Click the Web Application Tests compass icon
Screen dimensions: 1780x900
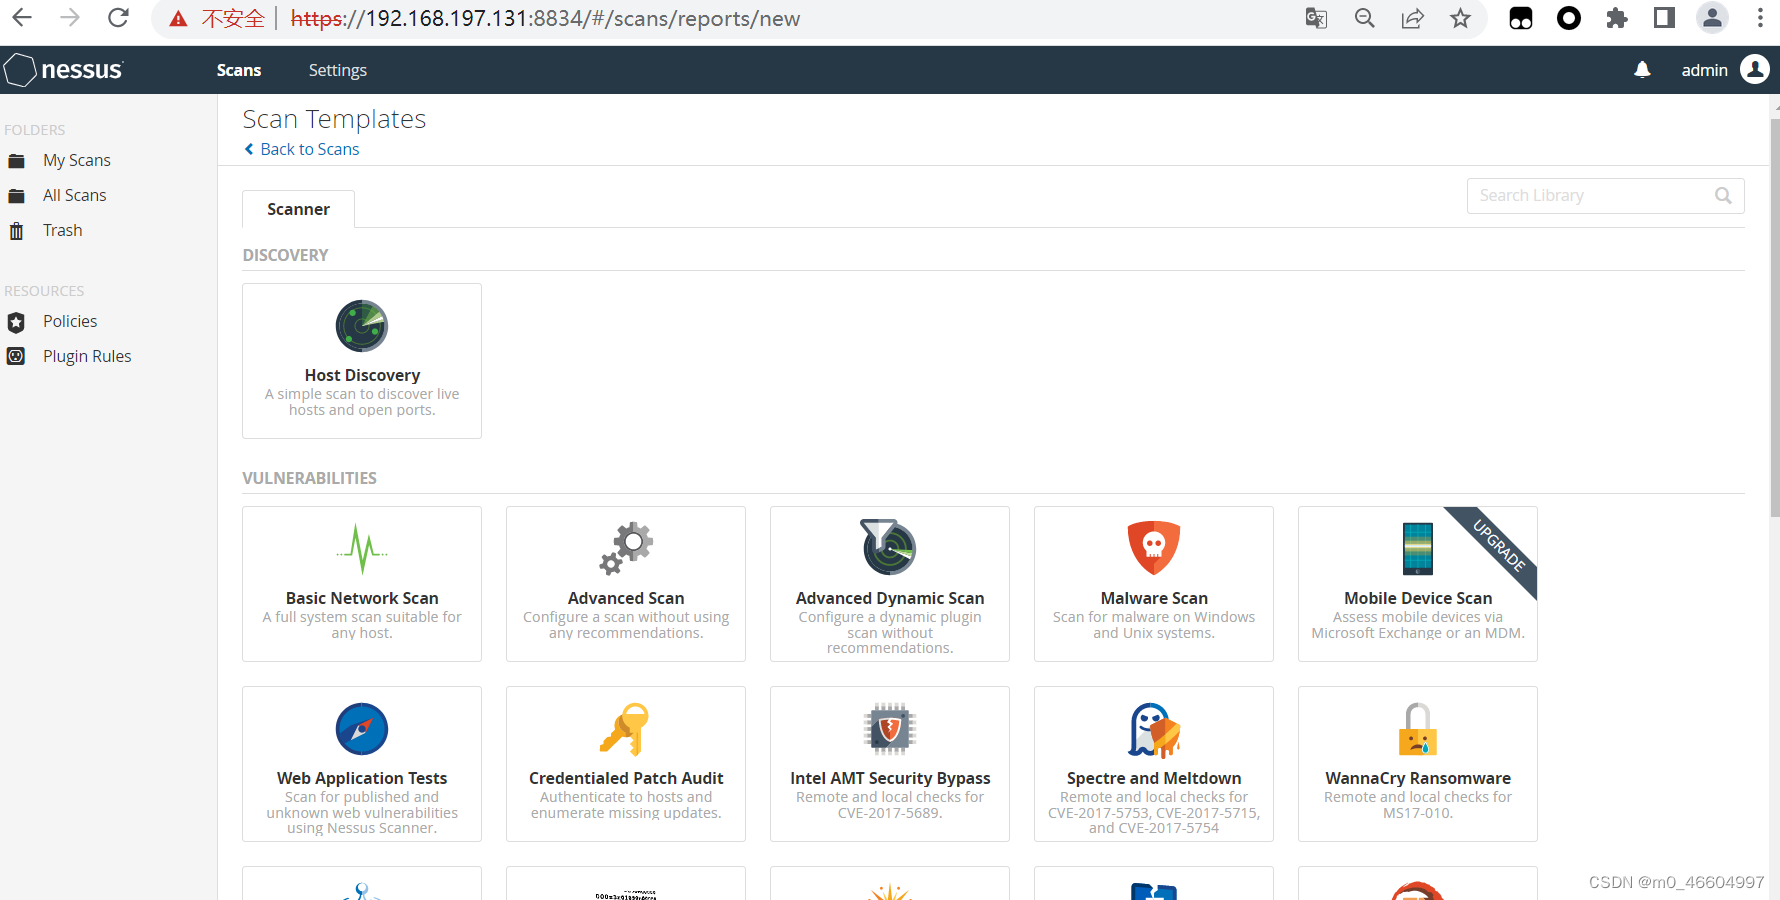coord(362,729)
